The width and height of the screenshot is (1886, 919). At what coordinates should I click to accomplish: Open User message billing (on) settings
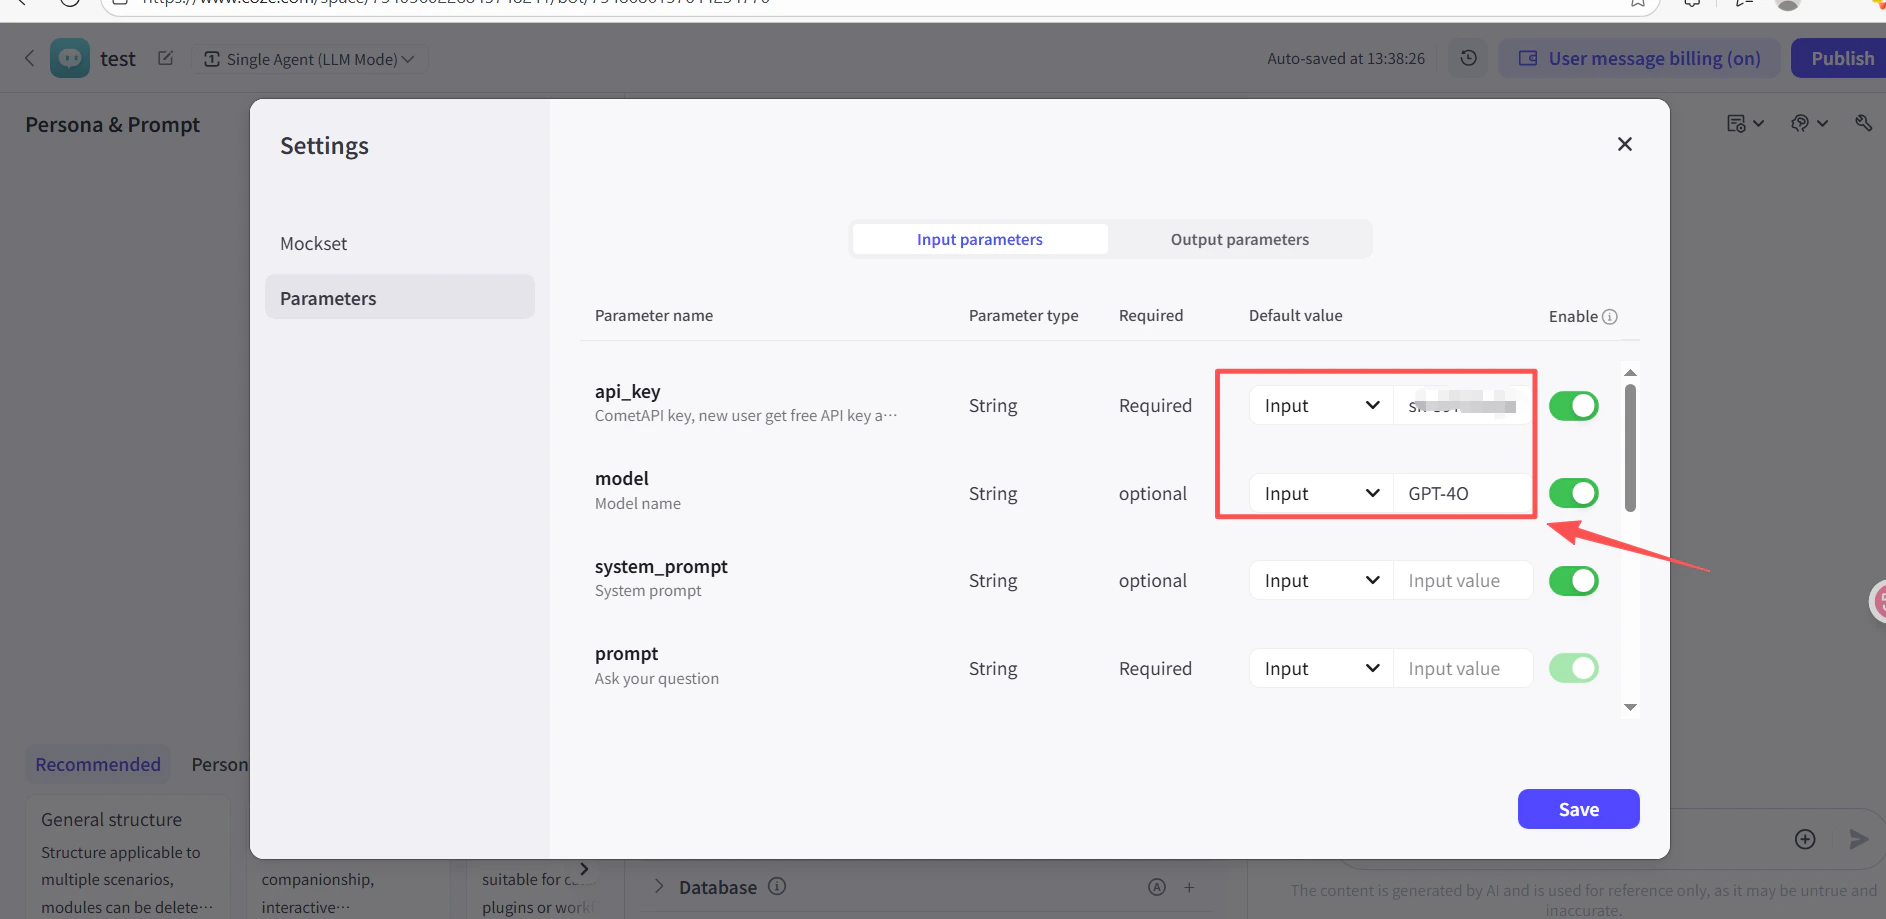click(x=1639, y=58)
